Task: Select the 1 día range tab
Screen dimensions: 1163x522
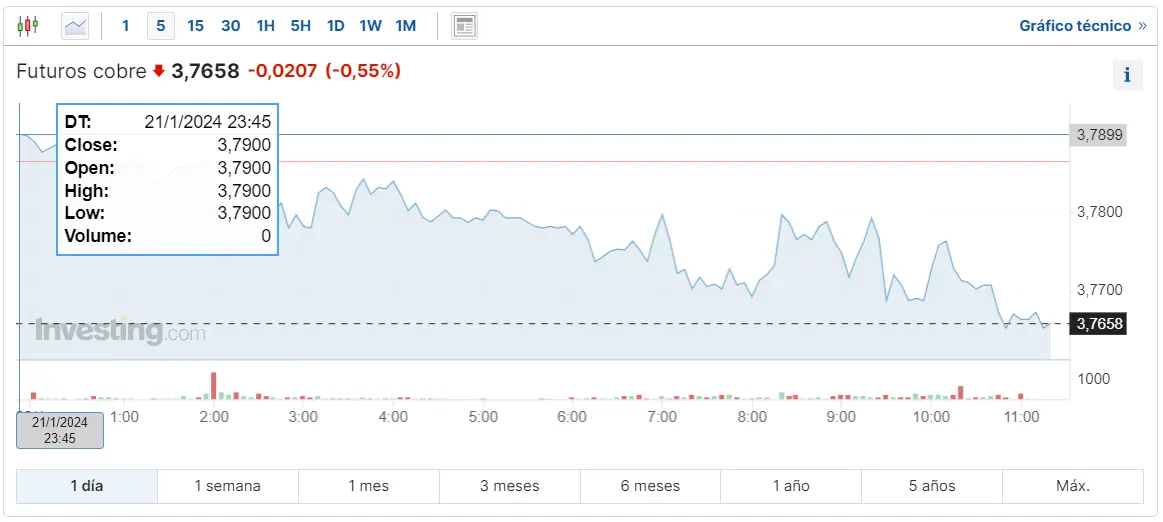Action: (x=86, y=486)
